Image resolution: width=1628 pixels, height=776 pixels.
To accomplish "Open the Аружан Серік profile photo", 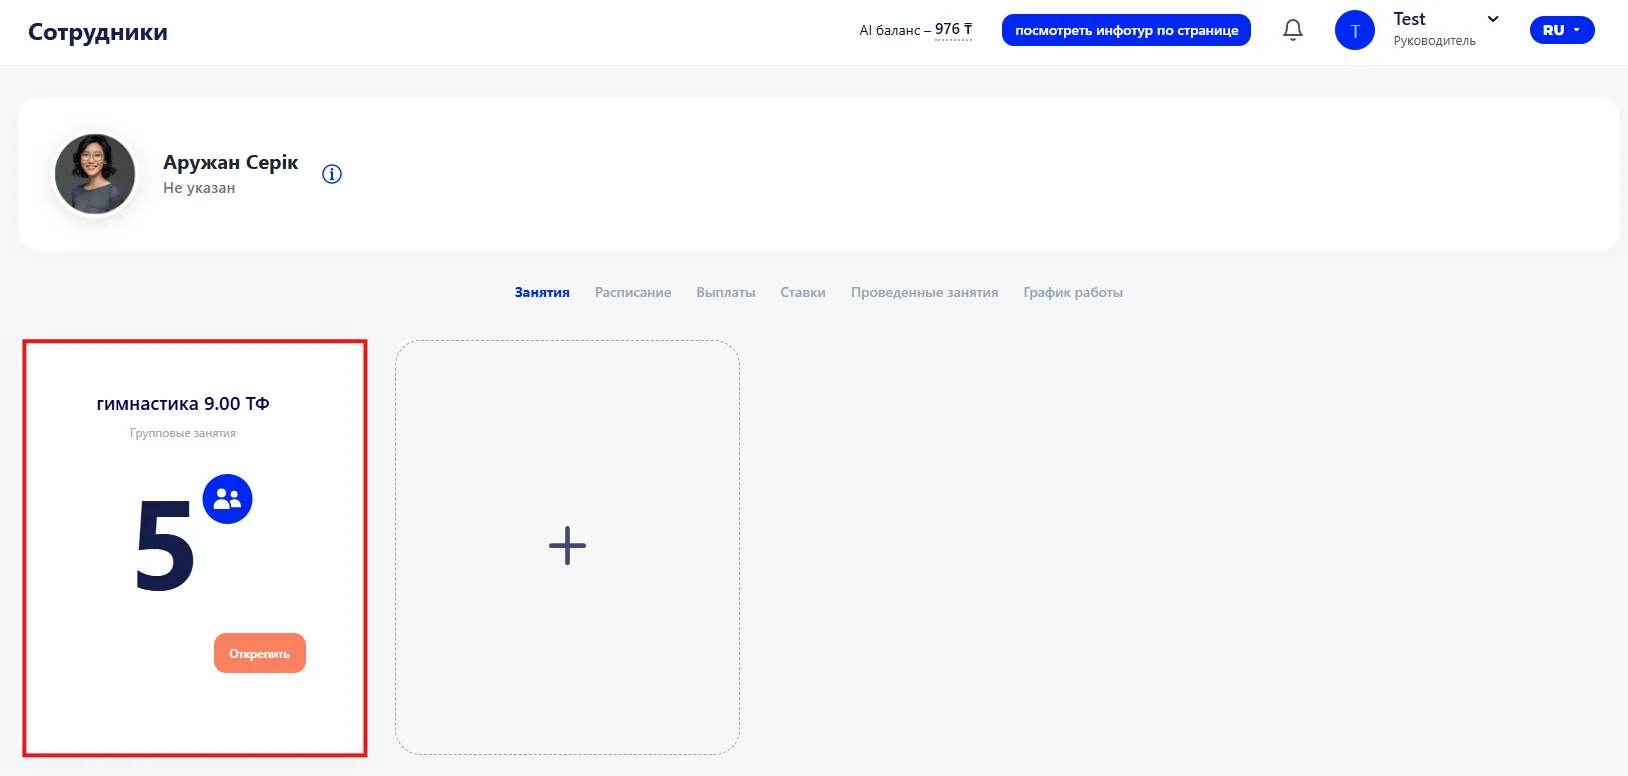I will coord(95,174).
